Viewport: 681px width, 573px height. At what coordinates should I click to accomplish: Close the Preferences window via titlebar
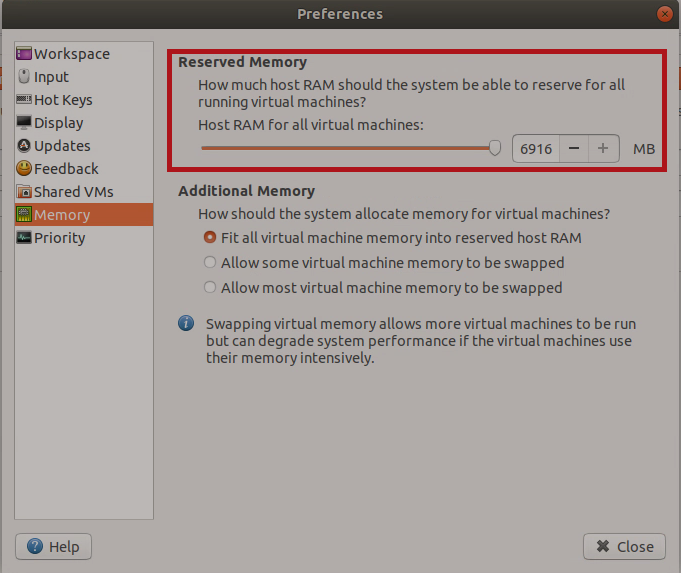click(x=664, y=14)
